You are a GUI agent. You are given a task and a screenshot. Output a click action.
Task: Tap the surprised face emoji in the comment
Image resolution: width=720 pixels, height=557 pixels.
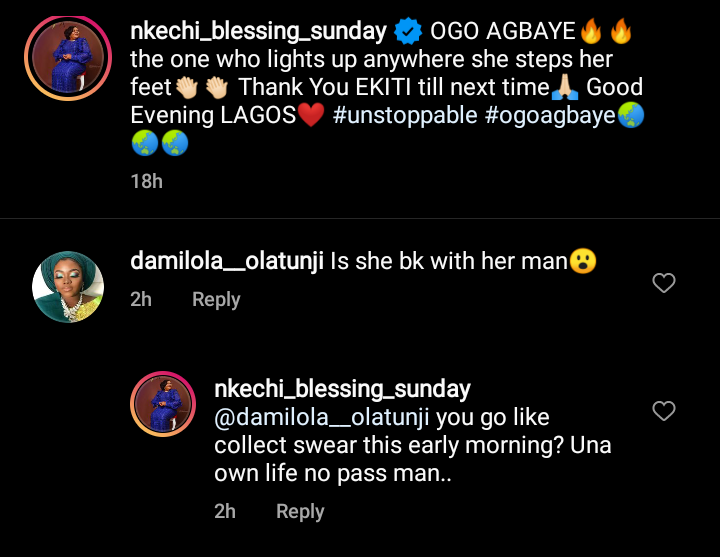tap(583, 263)
